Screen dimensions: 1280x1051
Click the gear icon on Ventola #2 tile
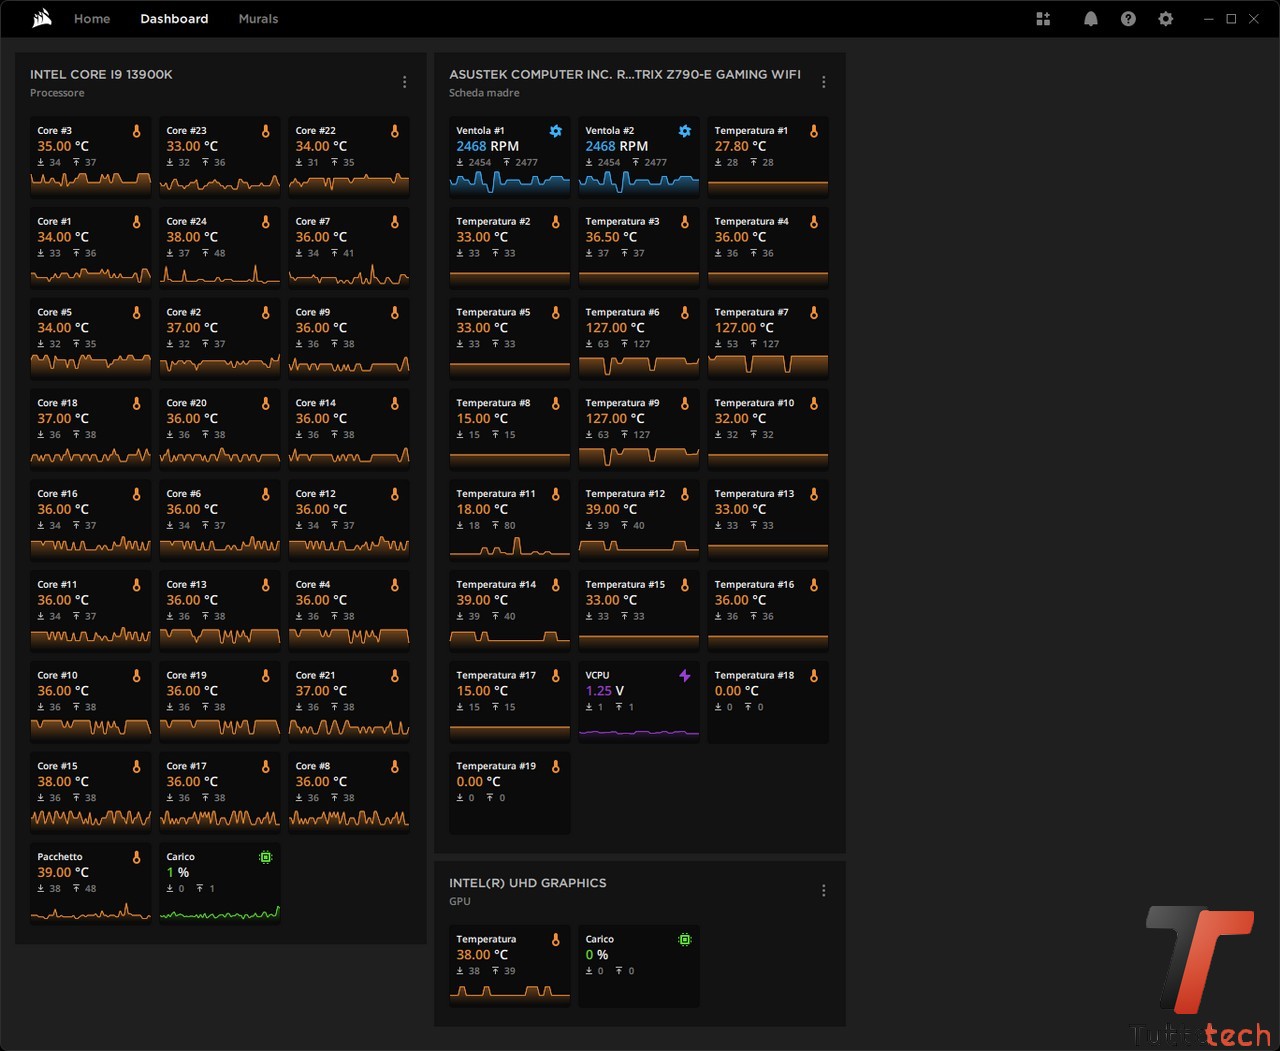click(x=685, y=131)
